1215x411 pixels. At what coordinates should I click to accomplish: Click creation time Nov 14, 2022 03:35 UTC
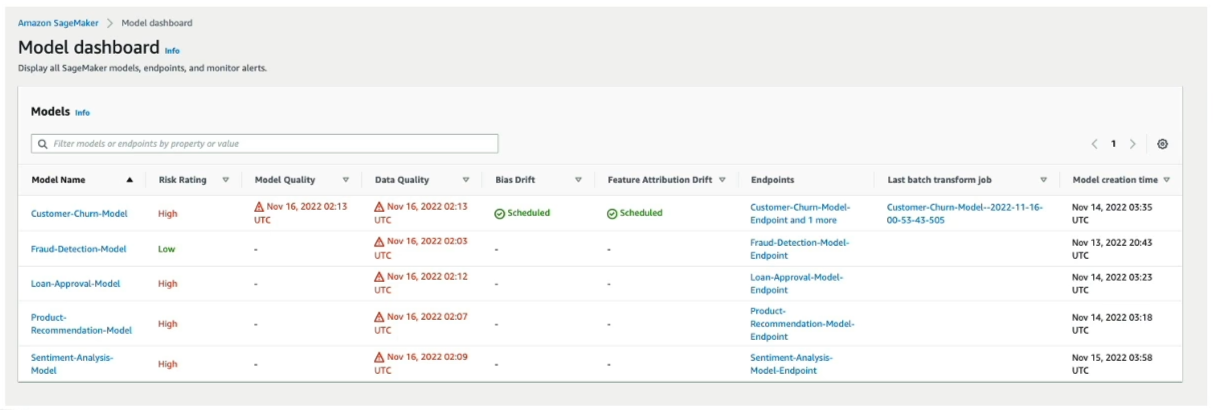(1113, 213)
